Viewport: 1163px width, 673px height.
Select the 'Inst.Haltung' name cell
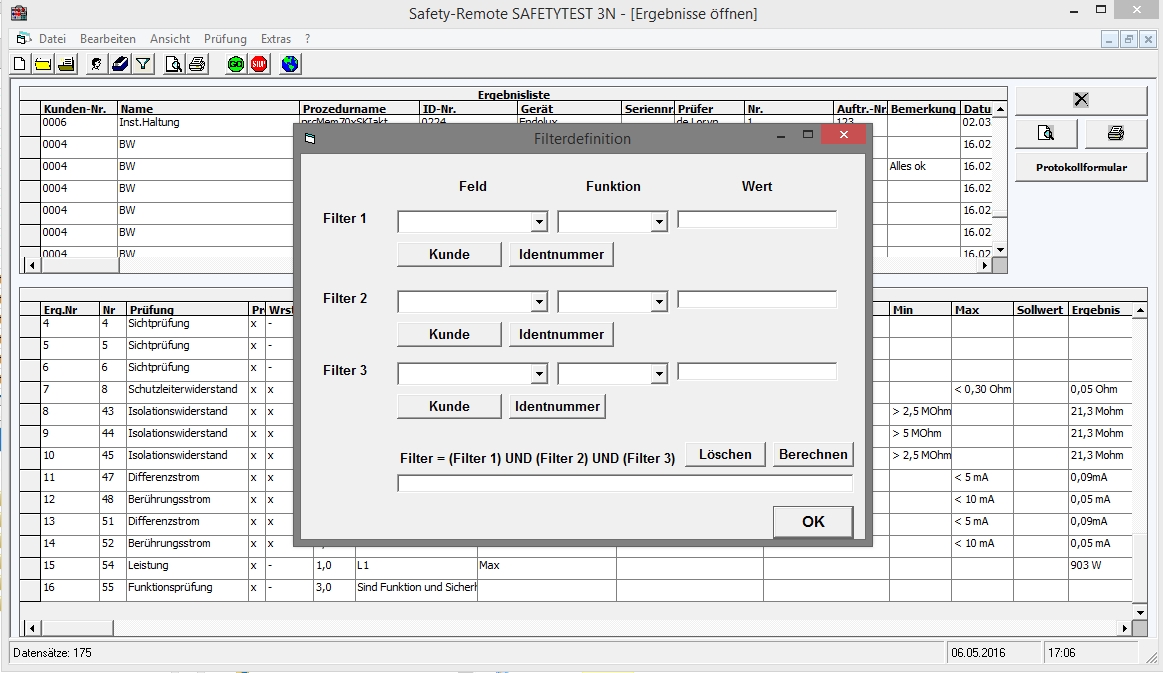coord(208,123)
